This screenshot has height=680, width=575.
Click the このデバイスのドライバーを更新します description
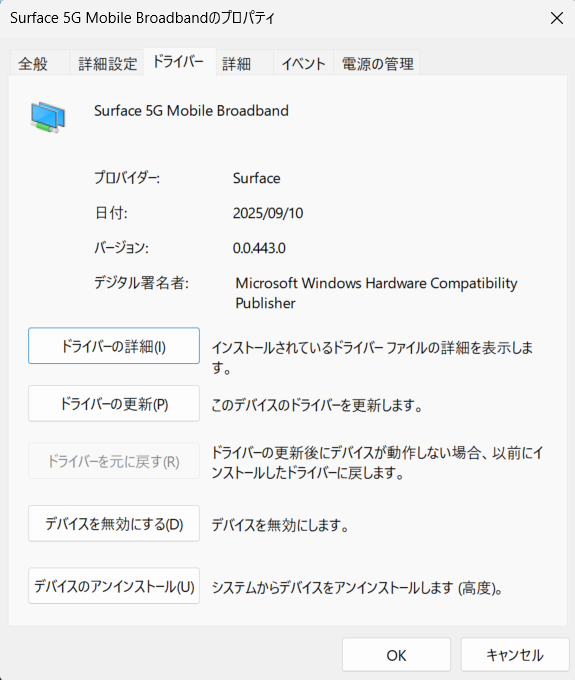point(317,405)
